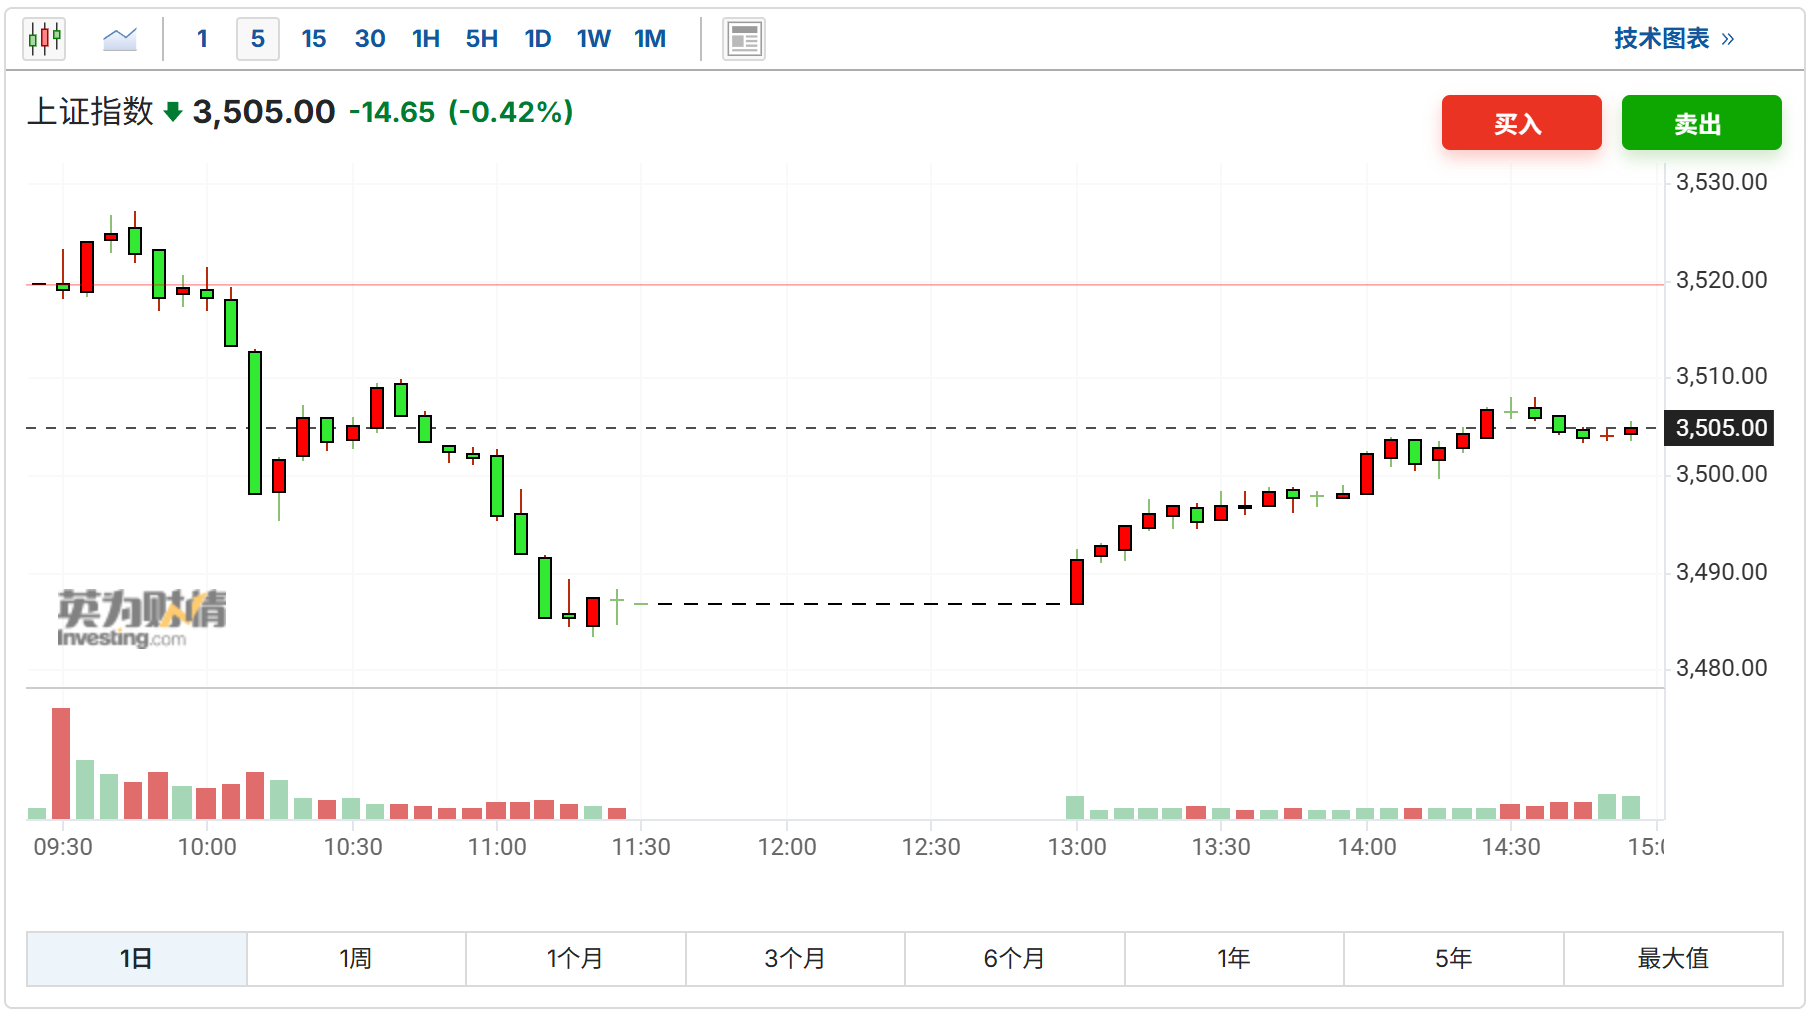Select the 1年 range tab
The height and width of the screenshot is (1019, 1811).
coord(1234,958)
